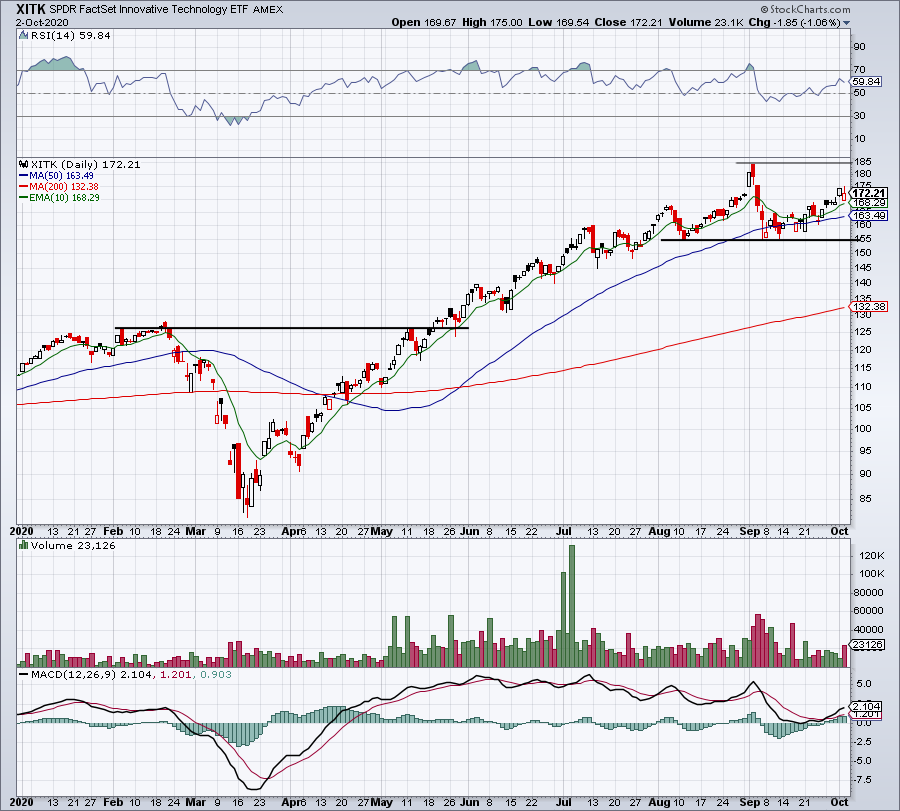The image size is (900, 811).
Task: Click the 132.38 red MA axis tag
Action: coord(870,307)
